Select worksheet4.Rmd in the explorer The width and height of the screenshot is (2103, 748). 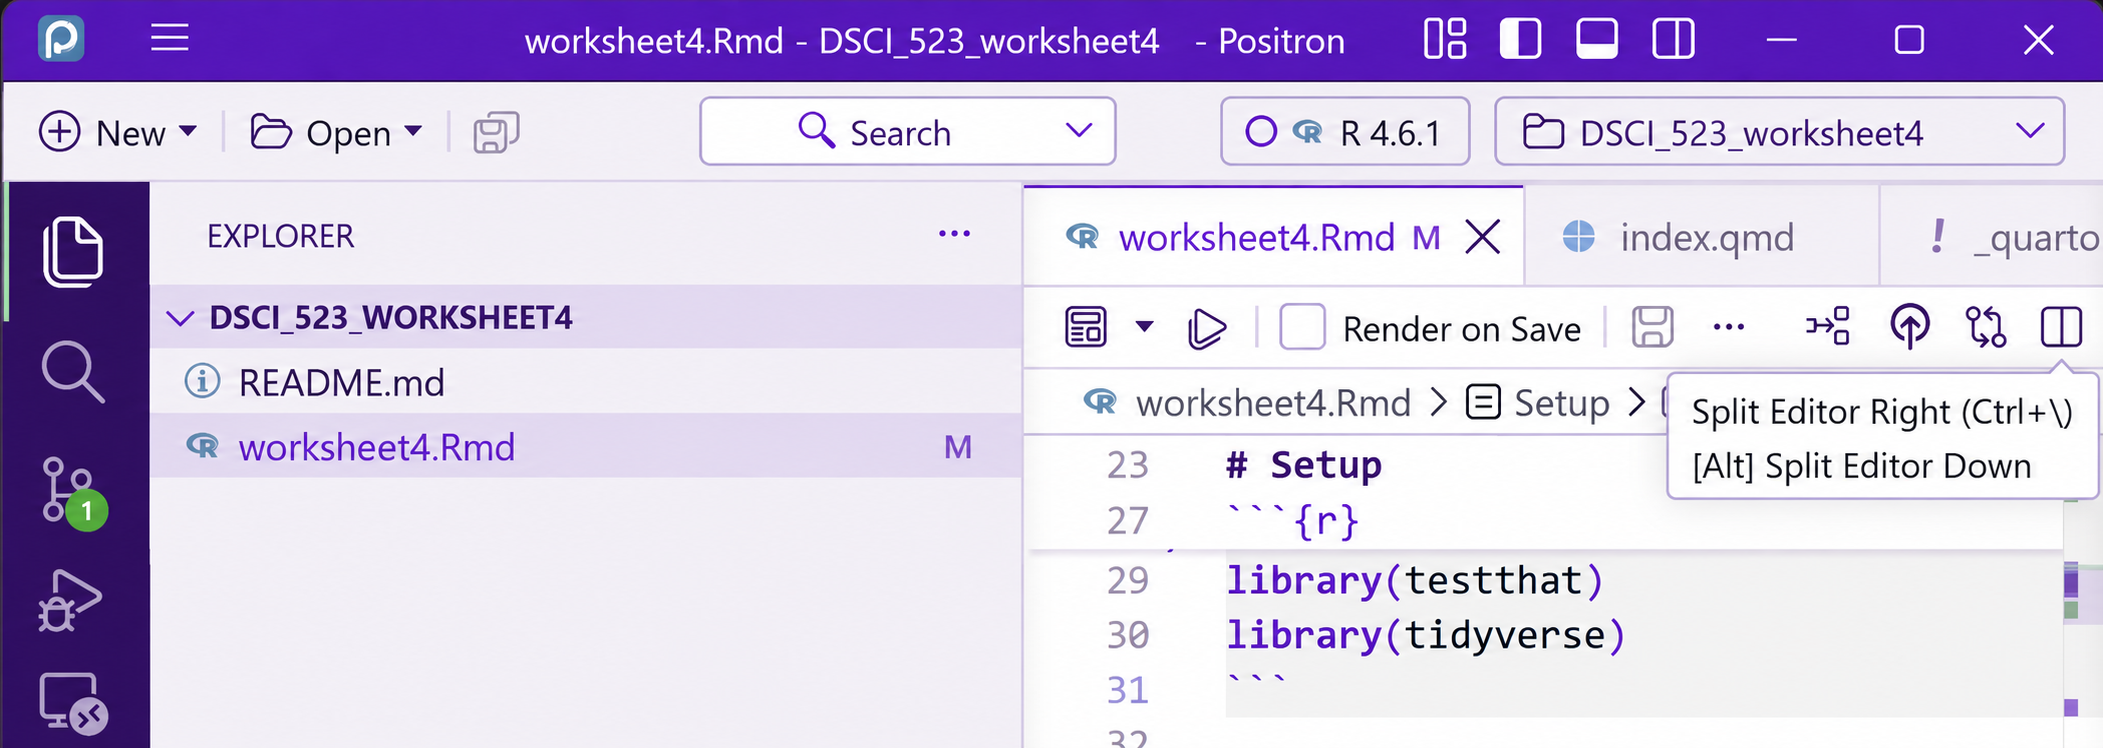pyautogui.click(x=585, y=446)
